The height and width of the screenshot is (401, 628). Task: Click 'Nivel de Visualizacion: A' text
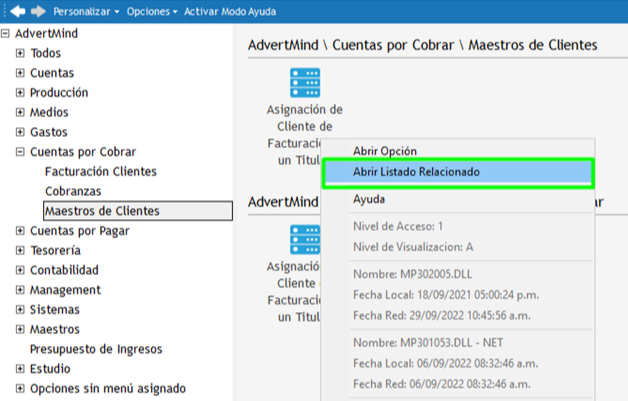point(413,247)
